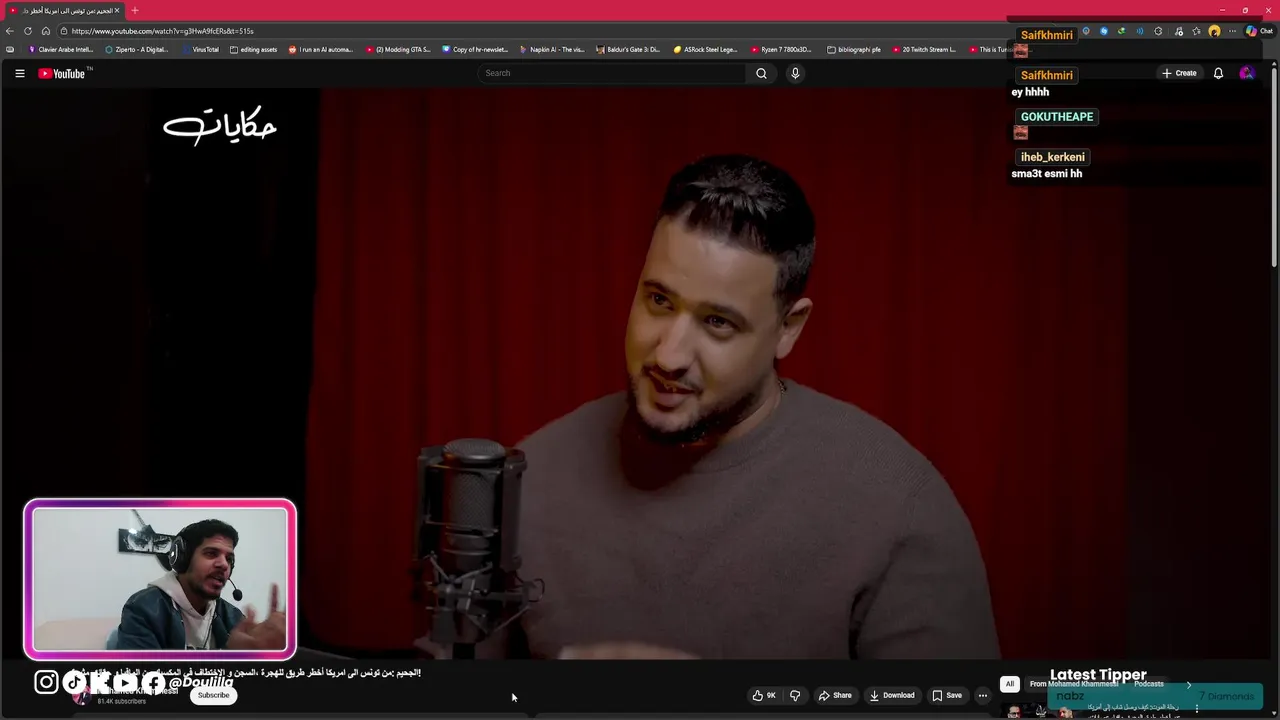The image size is (1280, 720).
Task: Reload the page
Action: pyautogui.click(x=28, y=31)
